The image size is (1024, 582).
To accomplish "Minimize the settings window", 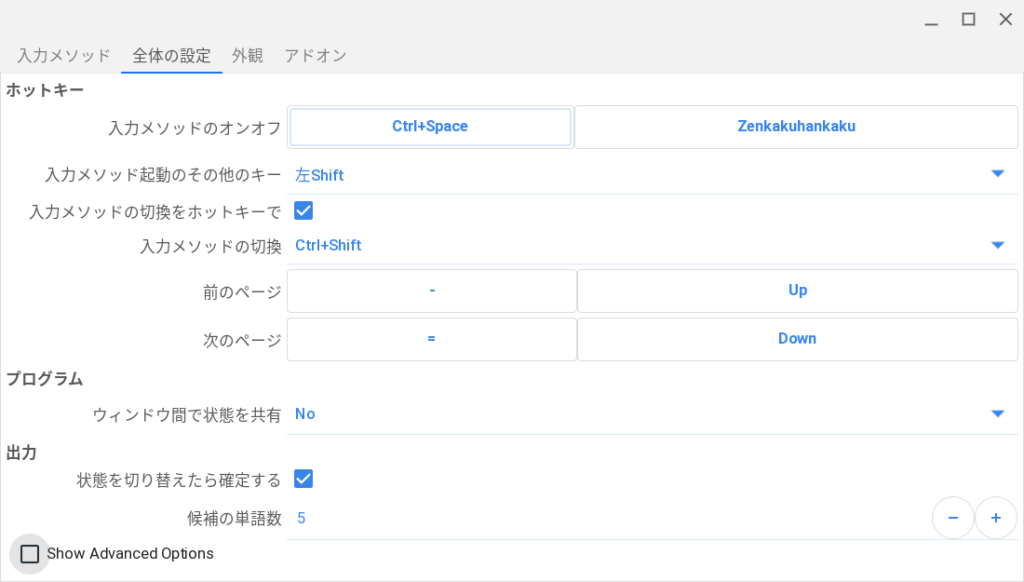I will 931,21.
